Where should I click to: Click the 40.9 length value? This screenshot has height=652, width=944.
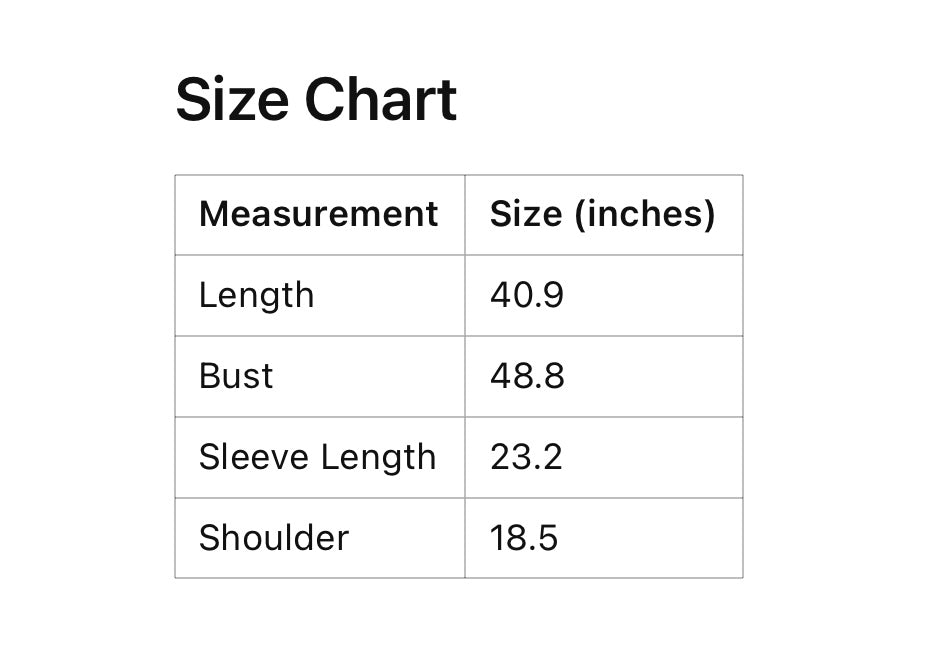click(x=526, y=295)
